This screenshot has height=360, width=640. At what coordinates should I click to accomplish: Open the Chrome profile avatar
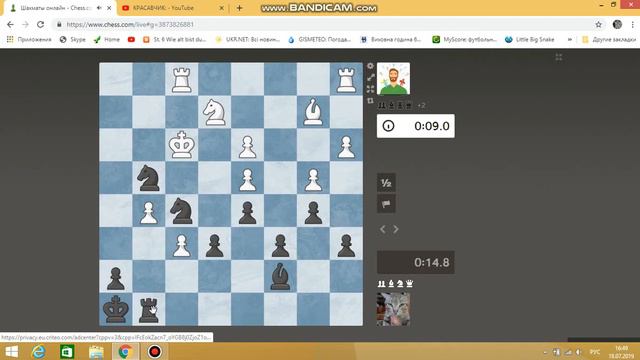click(617, 24)
